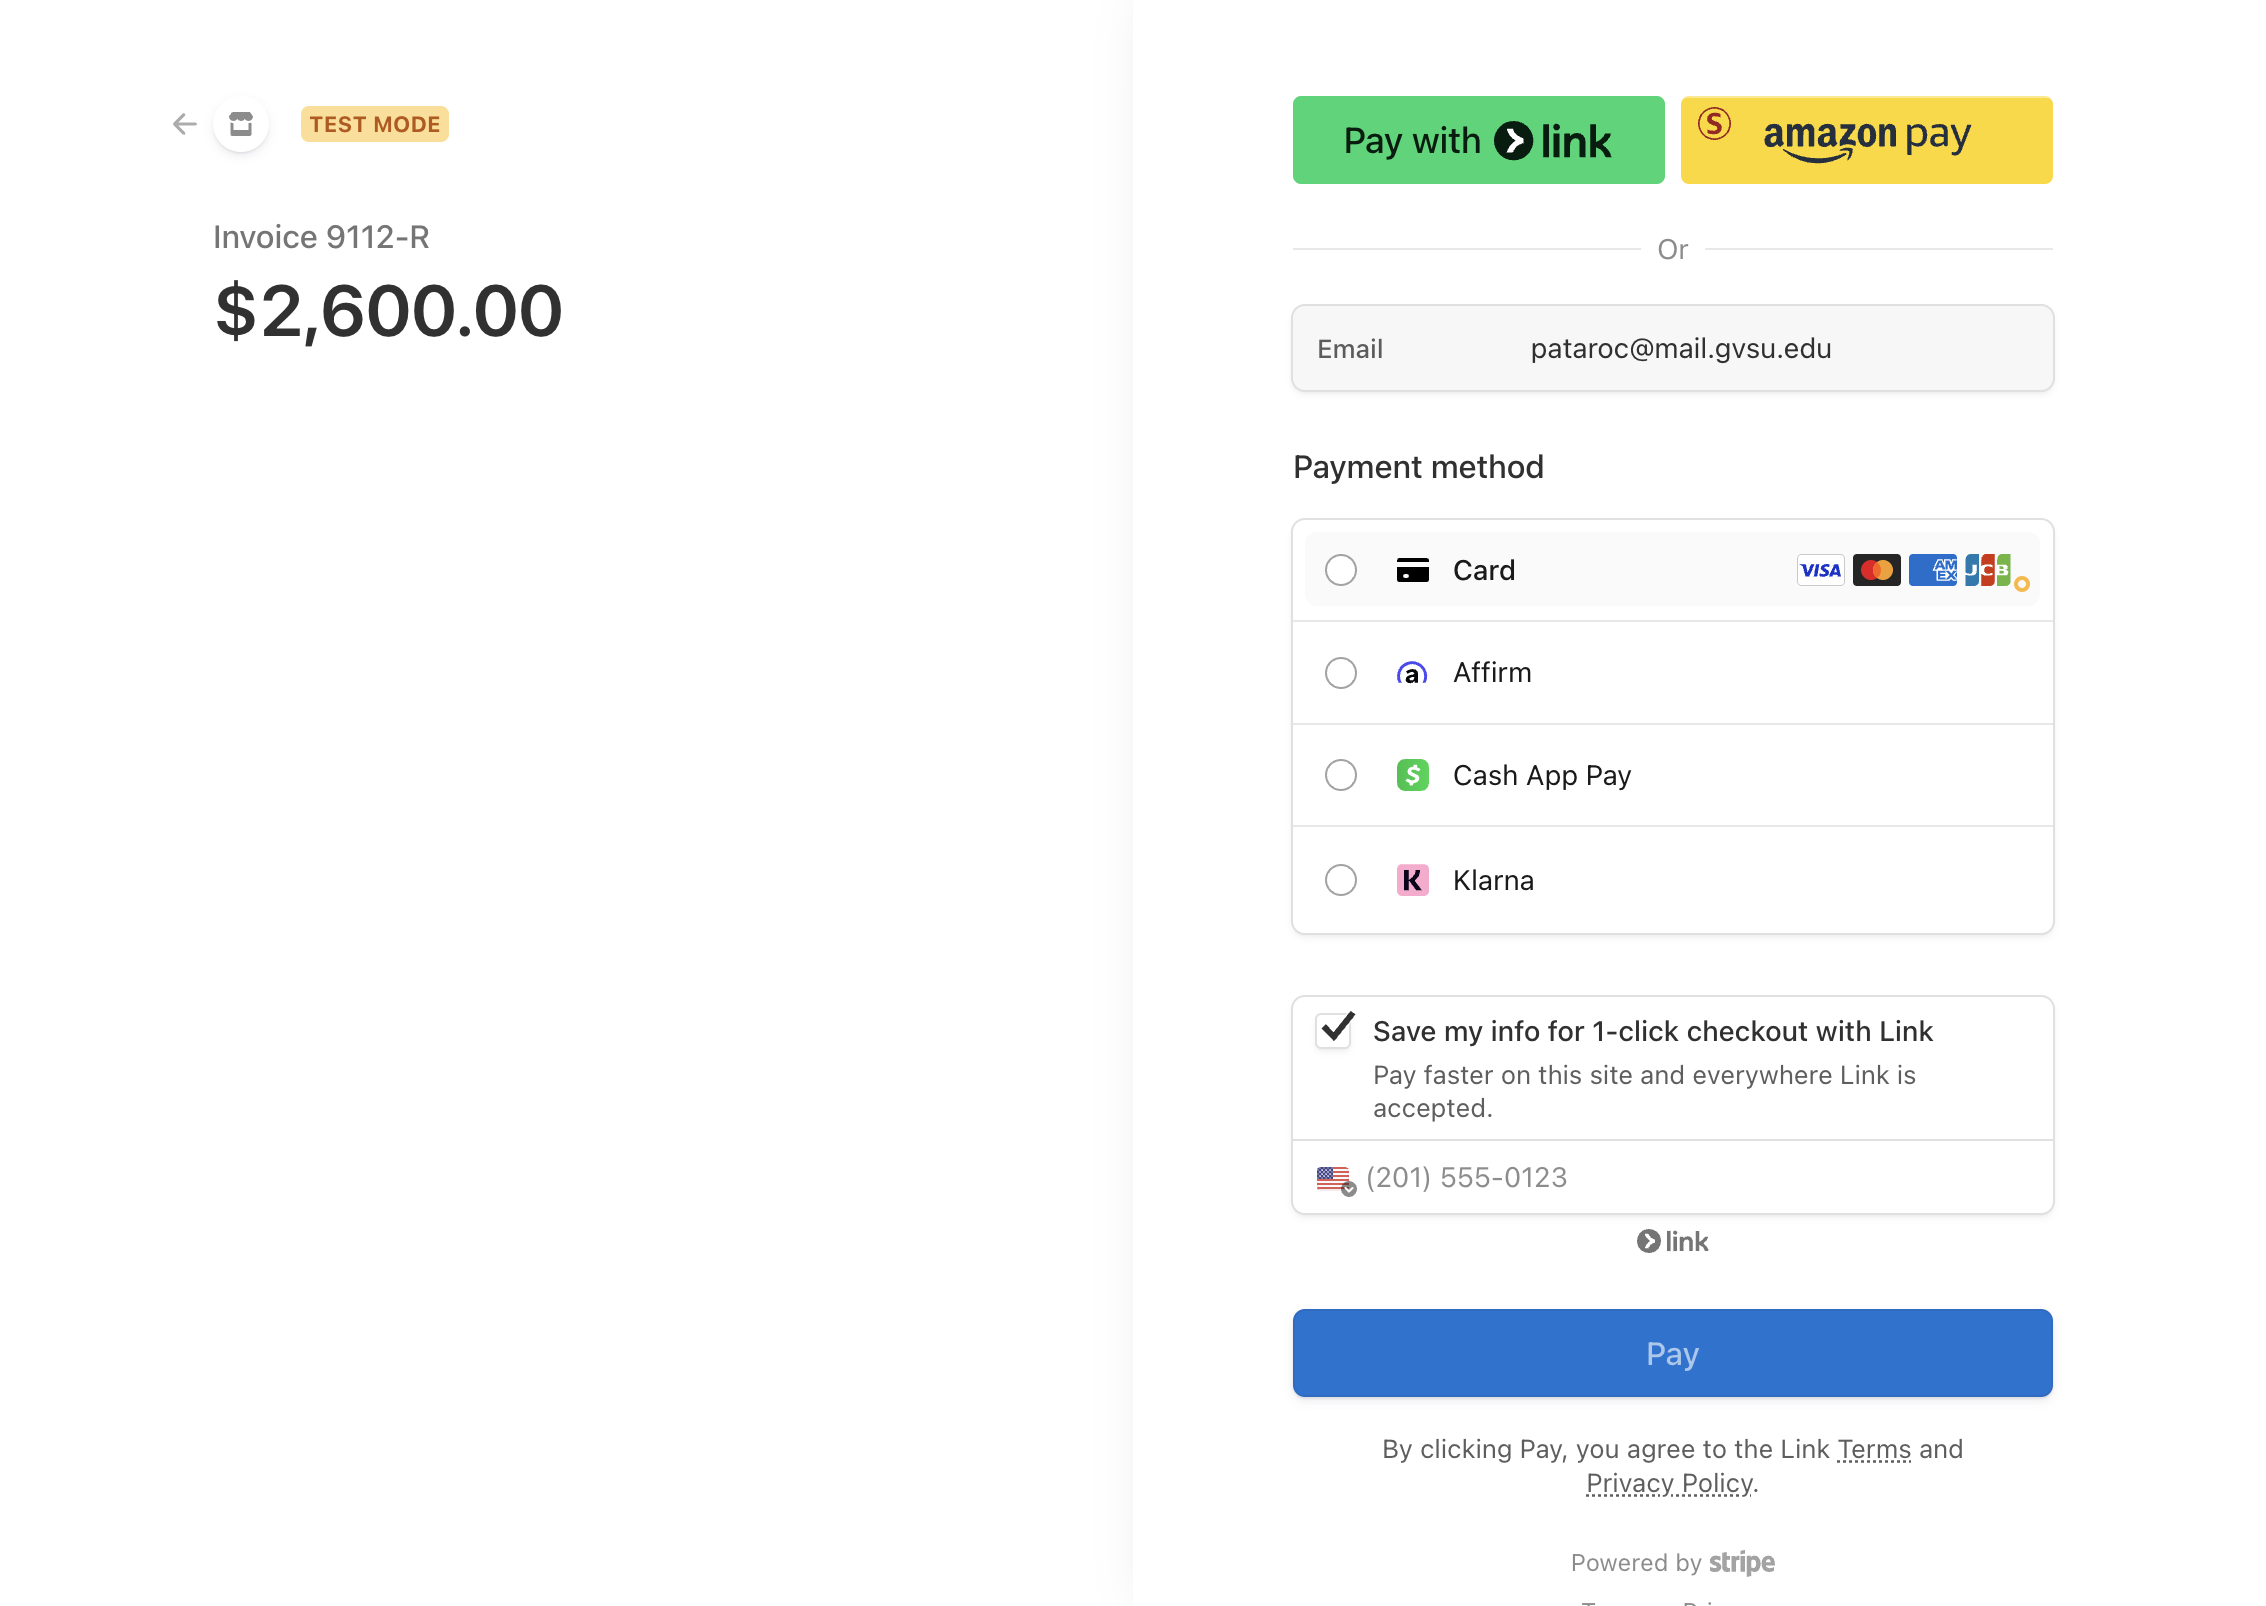This screenshot has width=2266, height=1606.
Task: Open the US flag country code dropdown
Action: click(1336, 1179)
